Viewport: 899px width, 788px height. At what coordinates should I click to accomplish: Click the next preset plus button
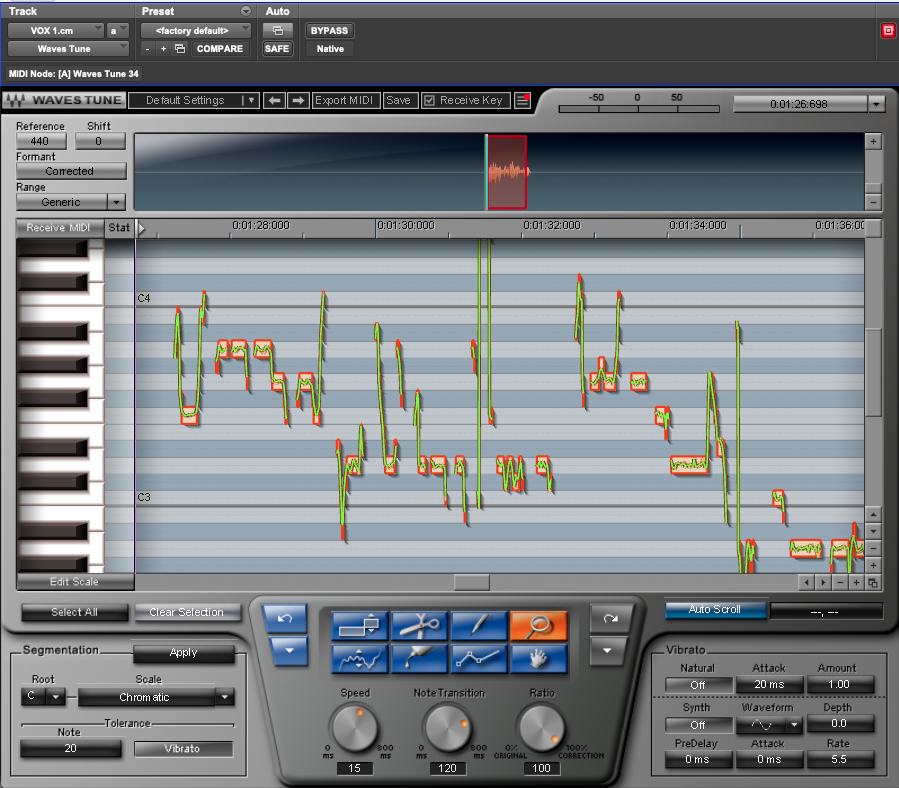(163, 49)
